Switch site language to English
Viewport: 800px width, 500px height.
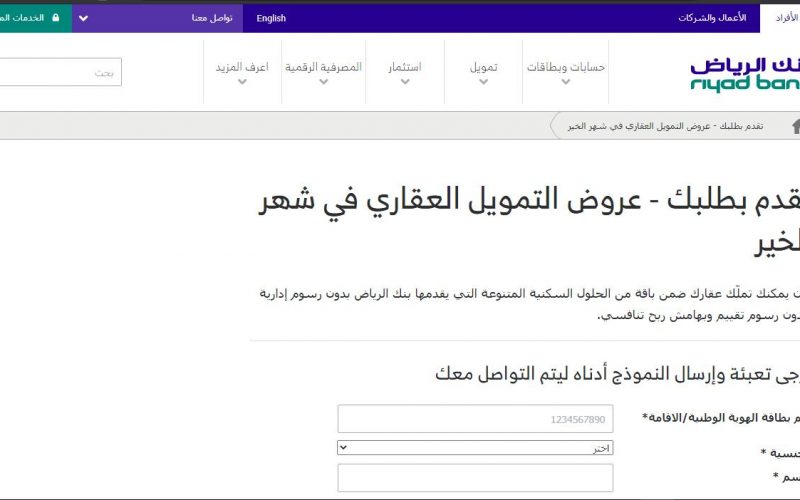pos(271,18)
